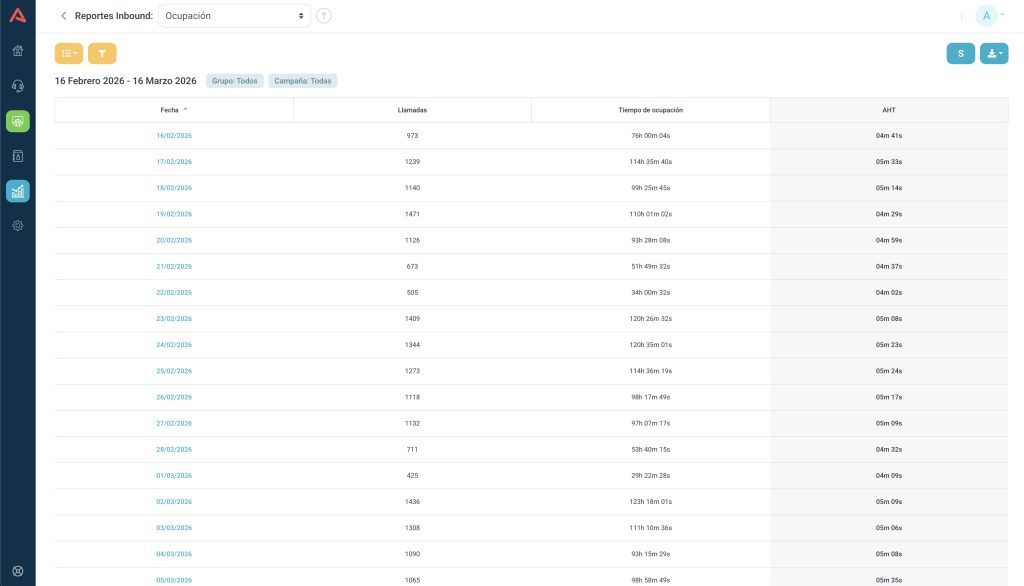The image size is (1024, 586).
Task: Open the clipboard sidebar icon
Action: [17, 156]
